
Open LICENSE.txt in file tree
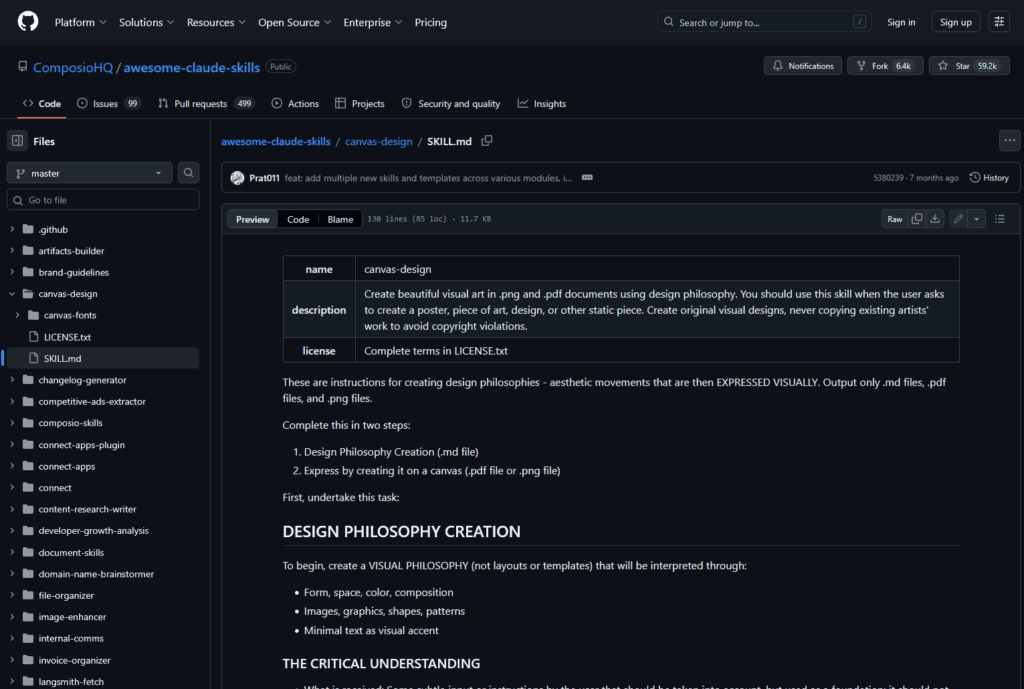click(x=67, y=337)
